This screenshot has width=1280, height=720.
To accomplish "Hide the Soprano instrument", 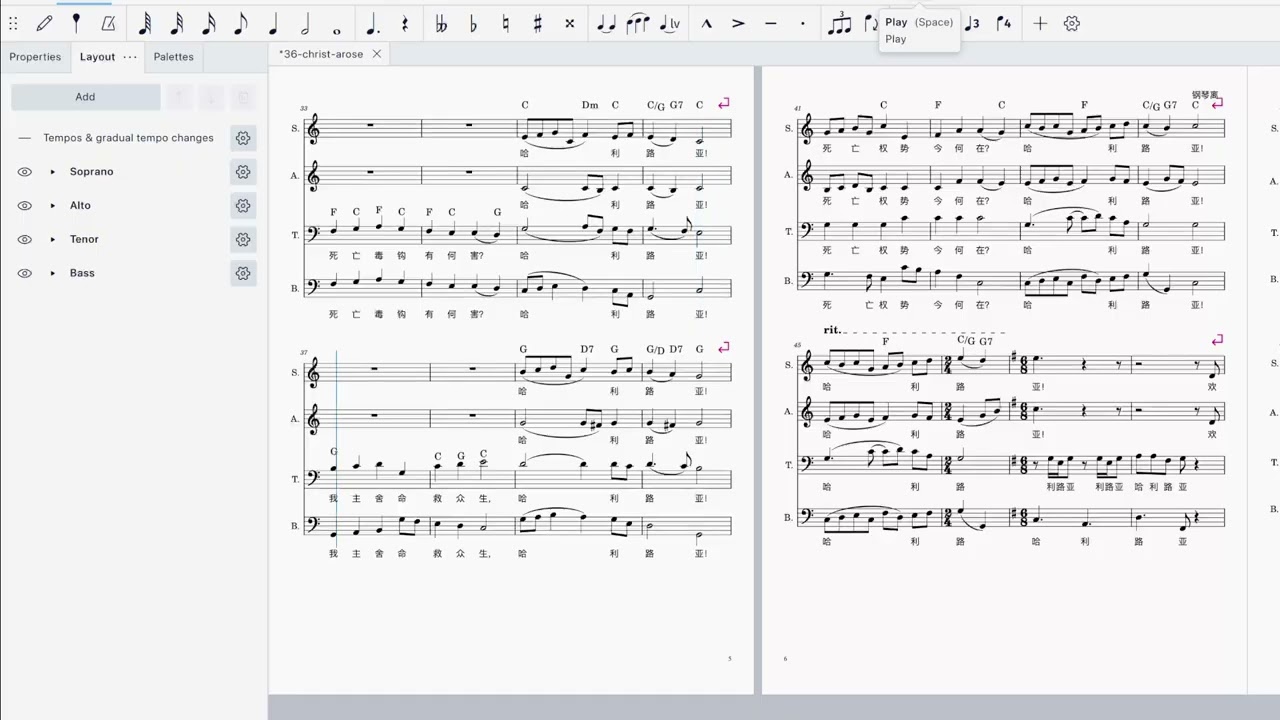I will (24, 172).
